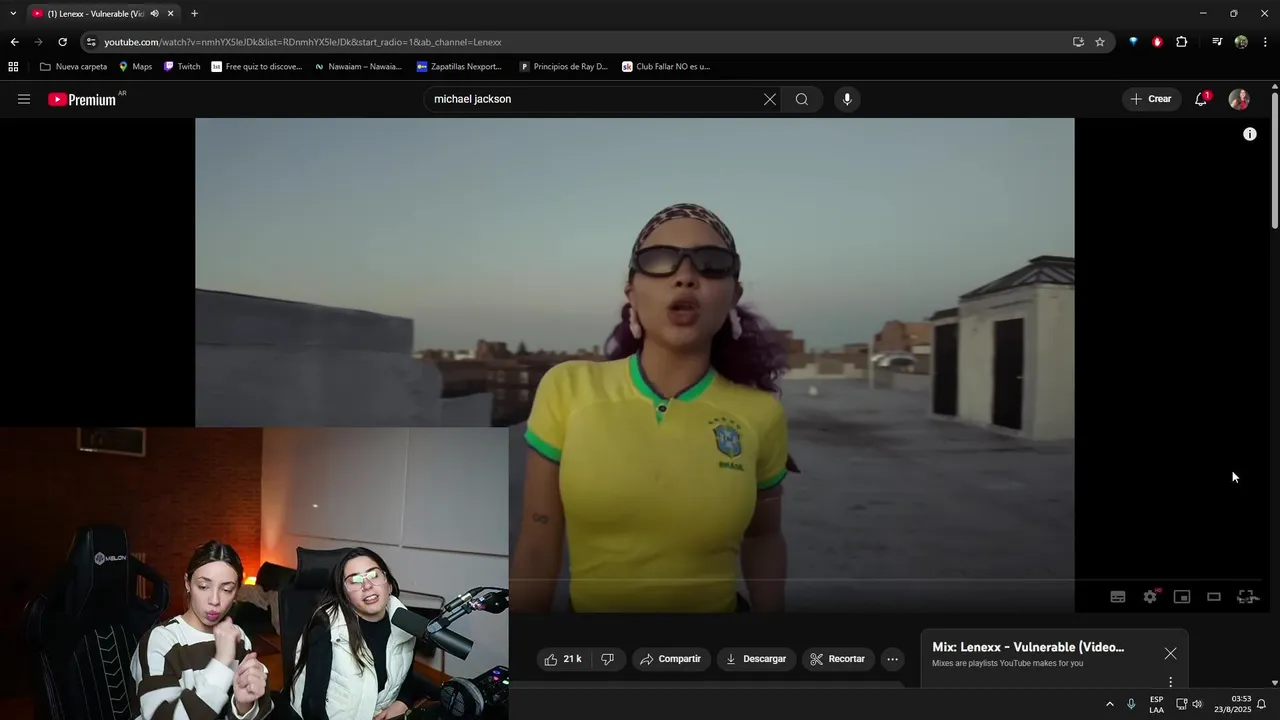1280x720 pixels.
Task: Open media controls in Chrome toolbar
Action: pos(1217,42)
